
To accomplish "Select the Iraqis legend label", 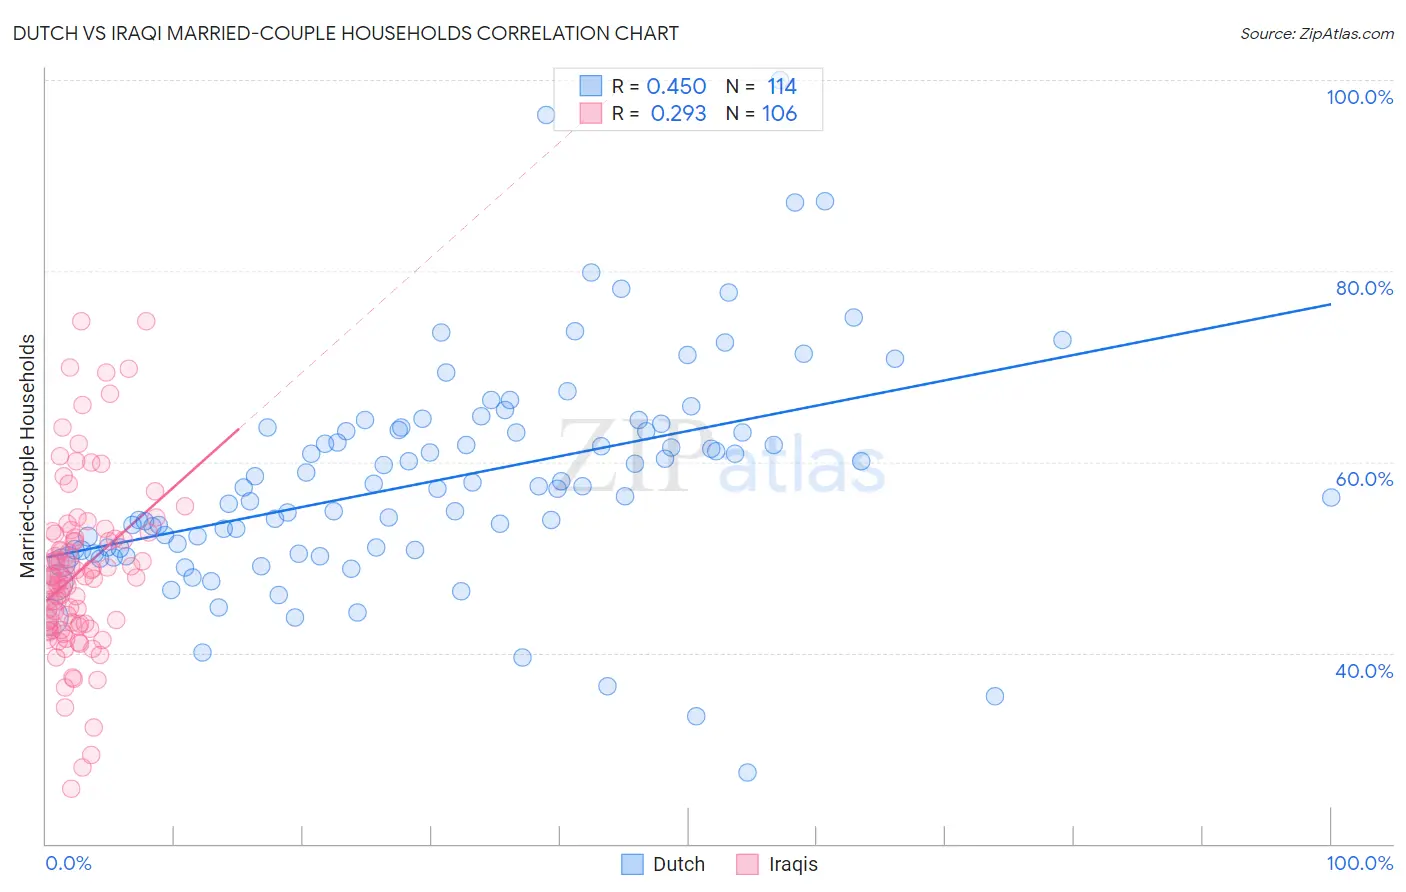I will 793,864.
